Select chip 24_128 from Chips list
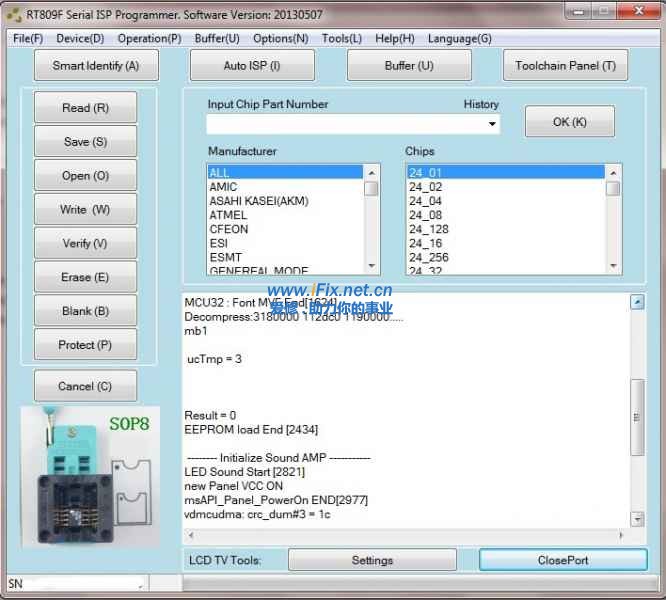666x600 pixels. point(428,229)
